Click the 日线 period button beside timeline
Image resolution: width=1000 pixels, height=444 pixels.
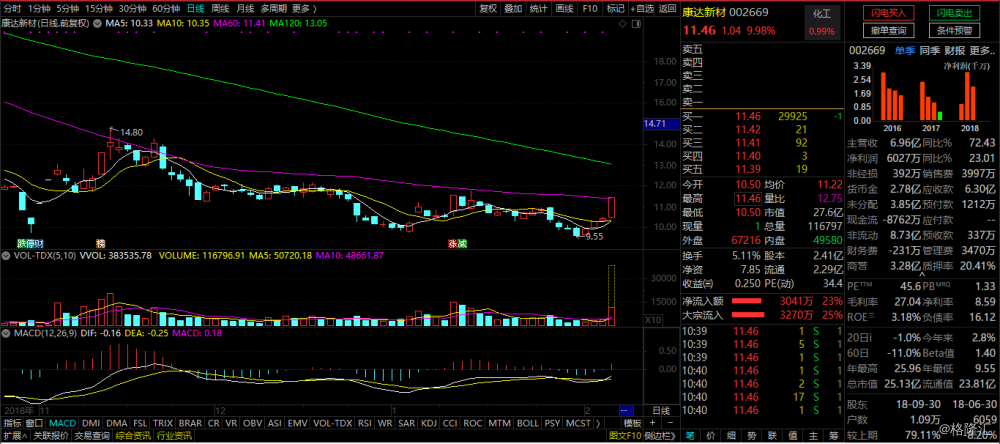pos(661,410)
